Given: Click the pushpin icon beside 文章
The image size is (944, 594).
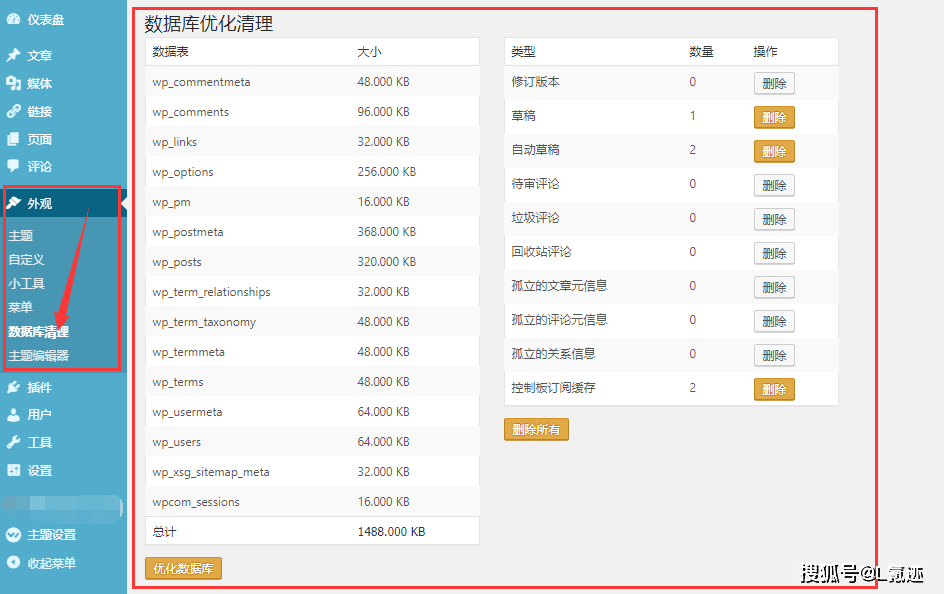Looking at the screenshot, I should pos(13,55).
